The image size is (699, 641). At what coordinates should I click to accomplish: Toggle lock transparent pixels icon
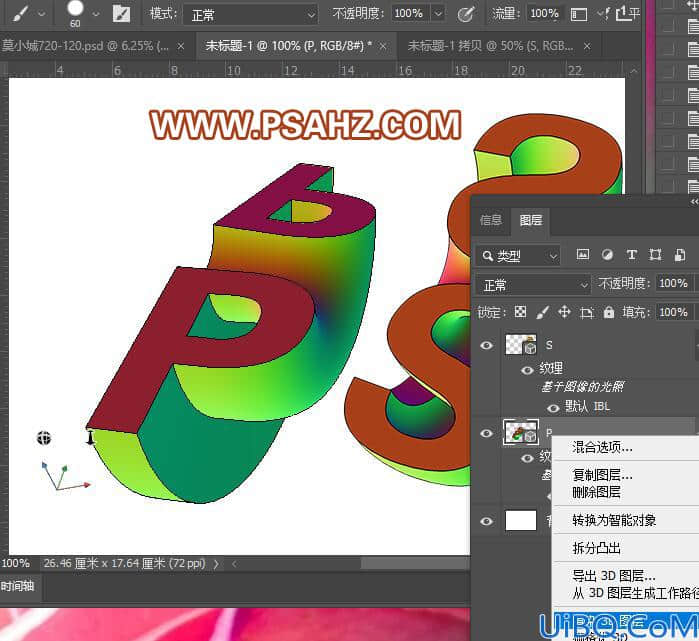click(520, 312)
